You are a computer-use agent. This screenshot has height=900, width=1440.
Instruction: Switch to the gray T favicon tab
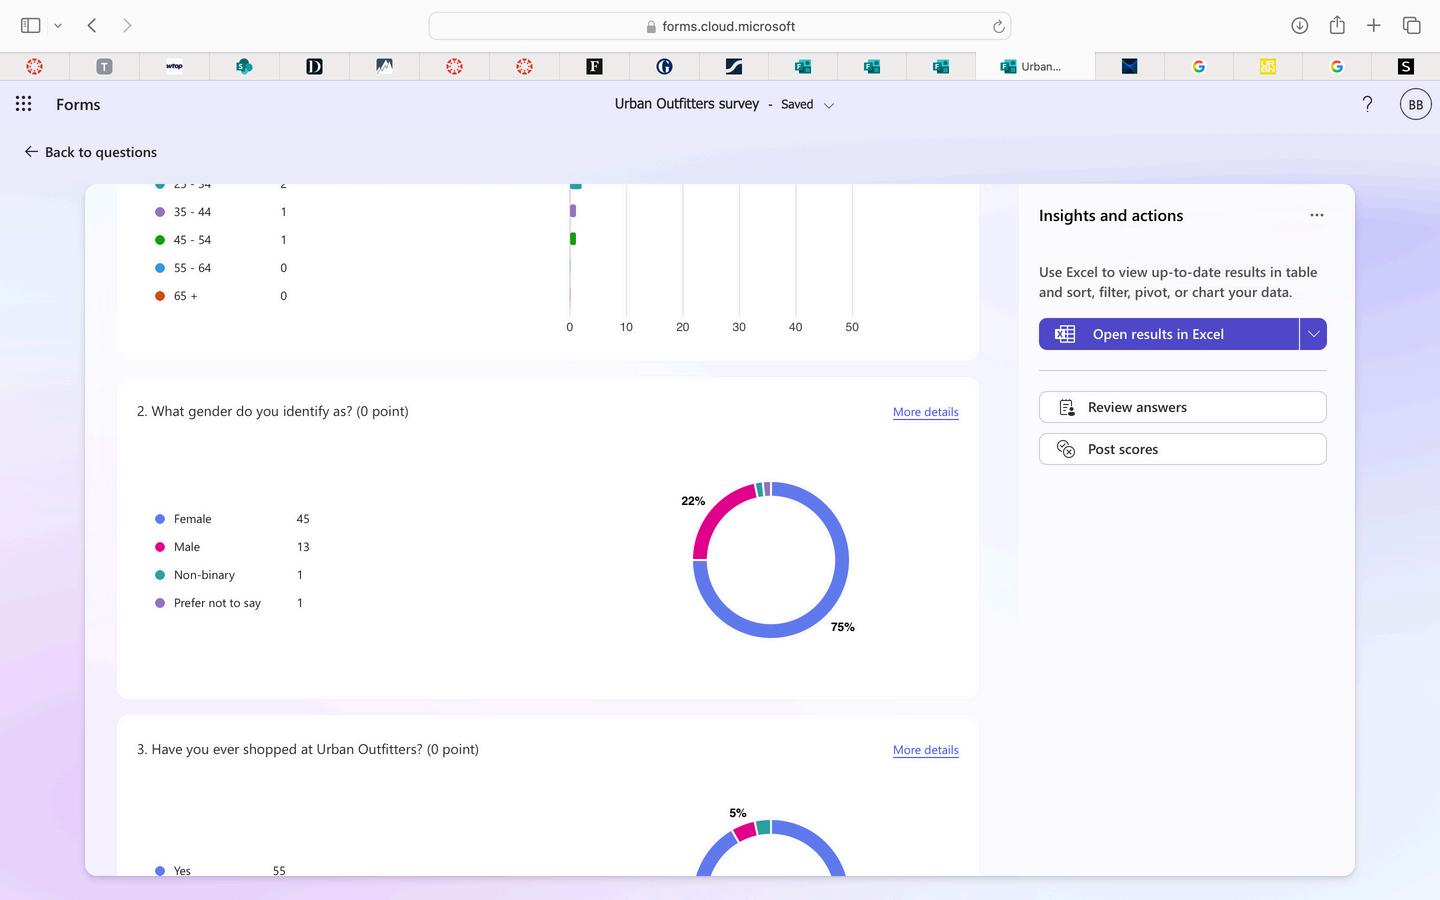coord(104,66)
